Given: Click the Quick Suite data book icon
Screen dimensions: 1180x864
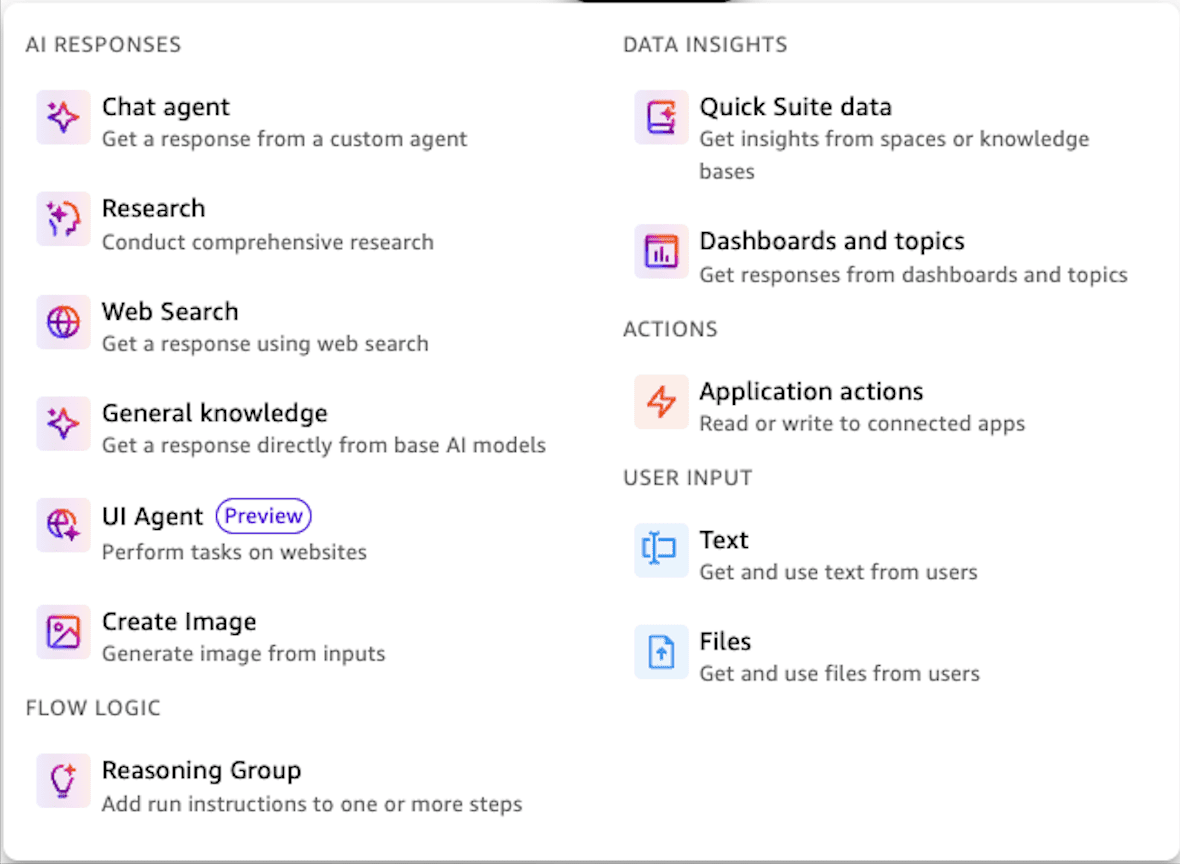Looking at the screenshot, I should click(661, 118).
